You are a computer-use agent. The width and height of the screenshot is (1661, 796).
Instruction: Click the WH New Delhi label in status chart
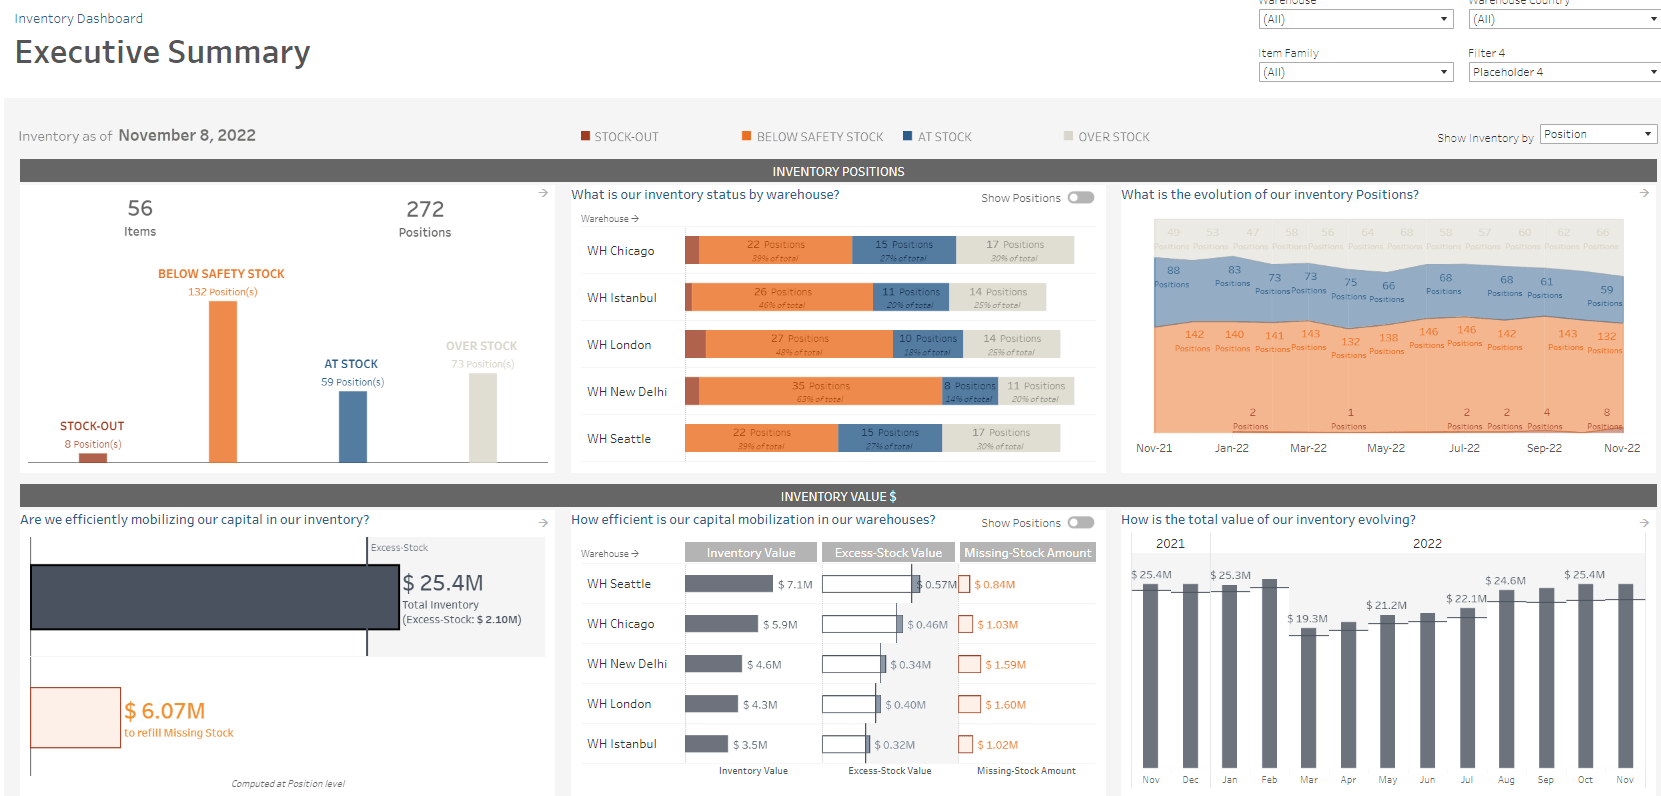coord(627,392)
